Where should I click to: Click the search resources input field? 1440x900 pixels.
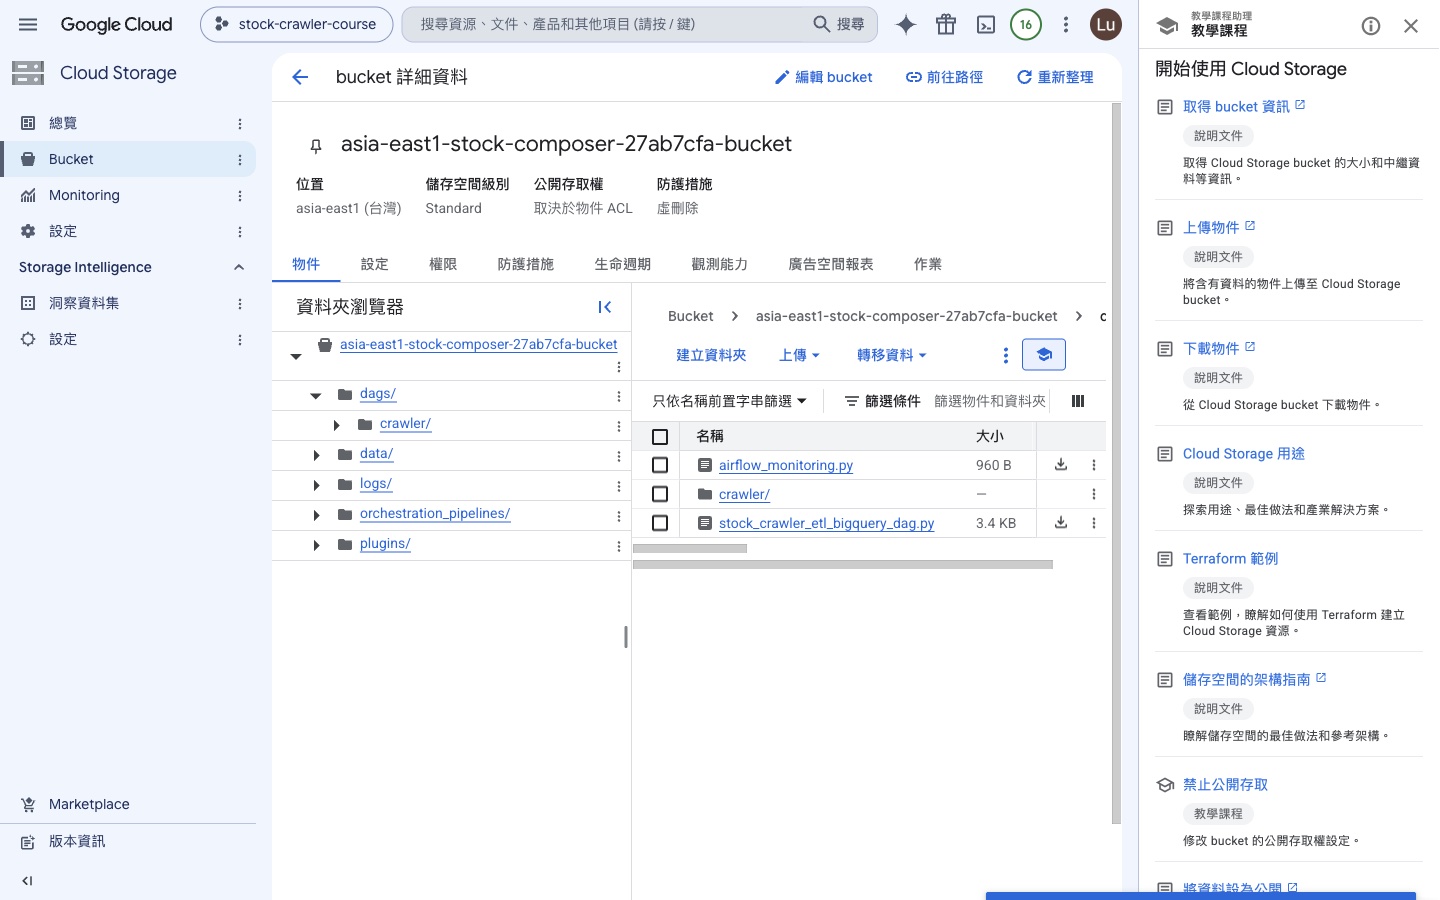tap(605, 24)
